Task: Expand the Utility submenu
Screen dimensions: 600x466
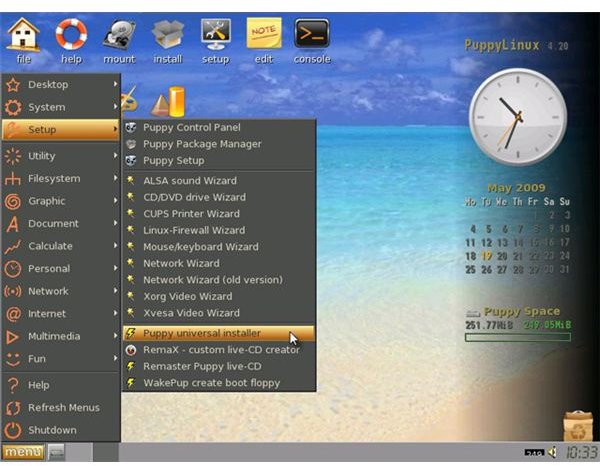Action: click(61, 156)
